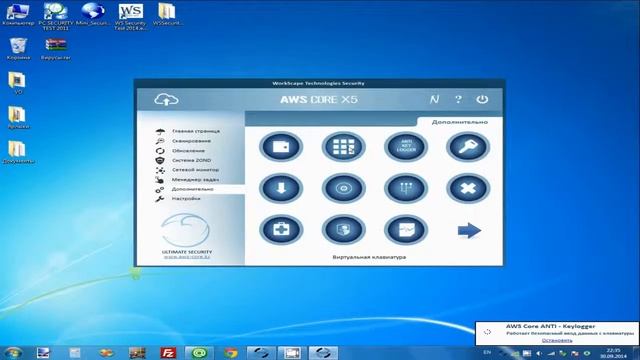640x360 pixels.
Task: Open the Anti Key Logger round button
Action: point(406,147)
